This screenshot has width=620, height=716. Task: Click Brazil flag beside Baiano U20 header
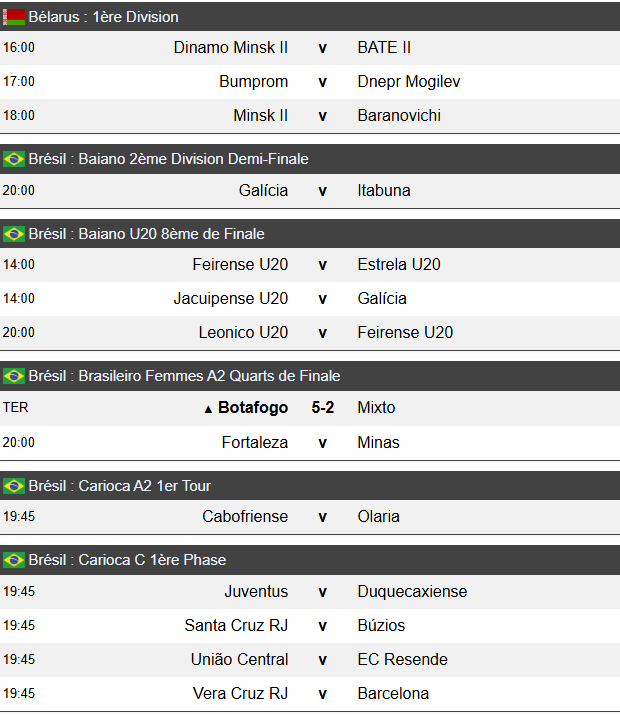point(14,234)
